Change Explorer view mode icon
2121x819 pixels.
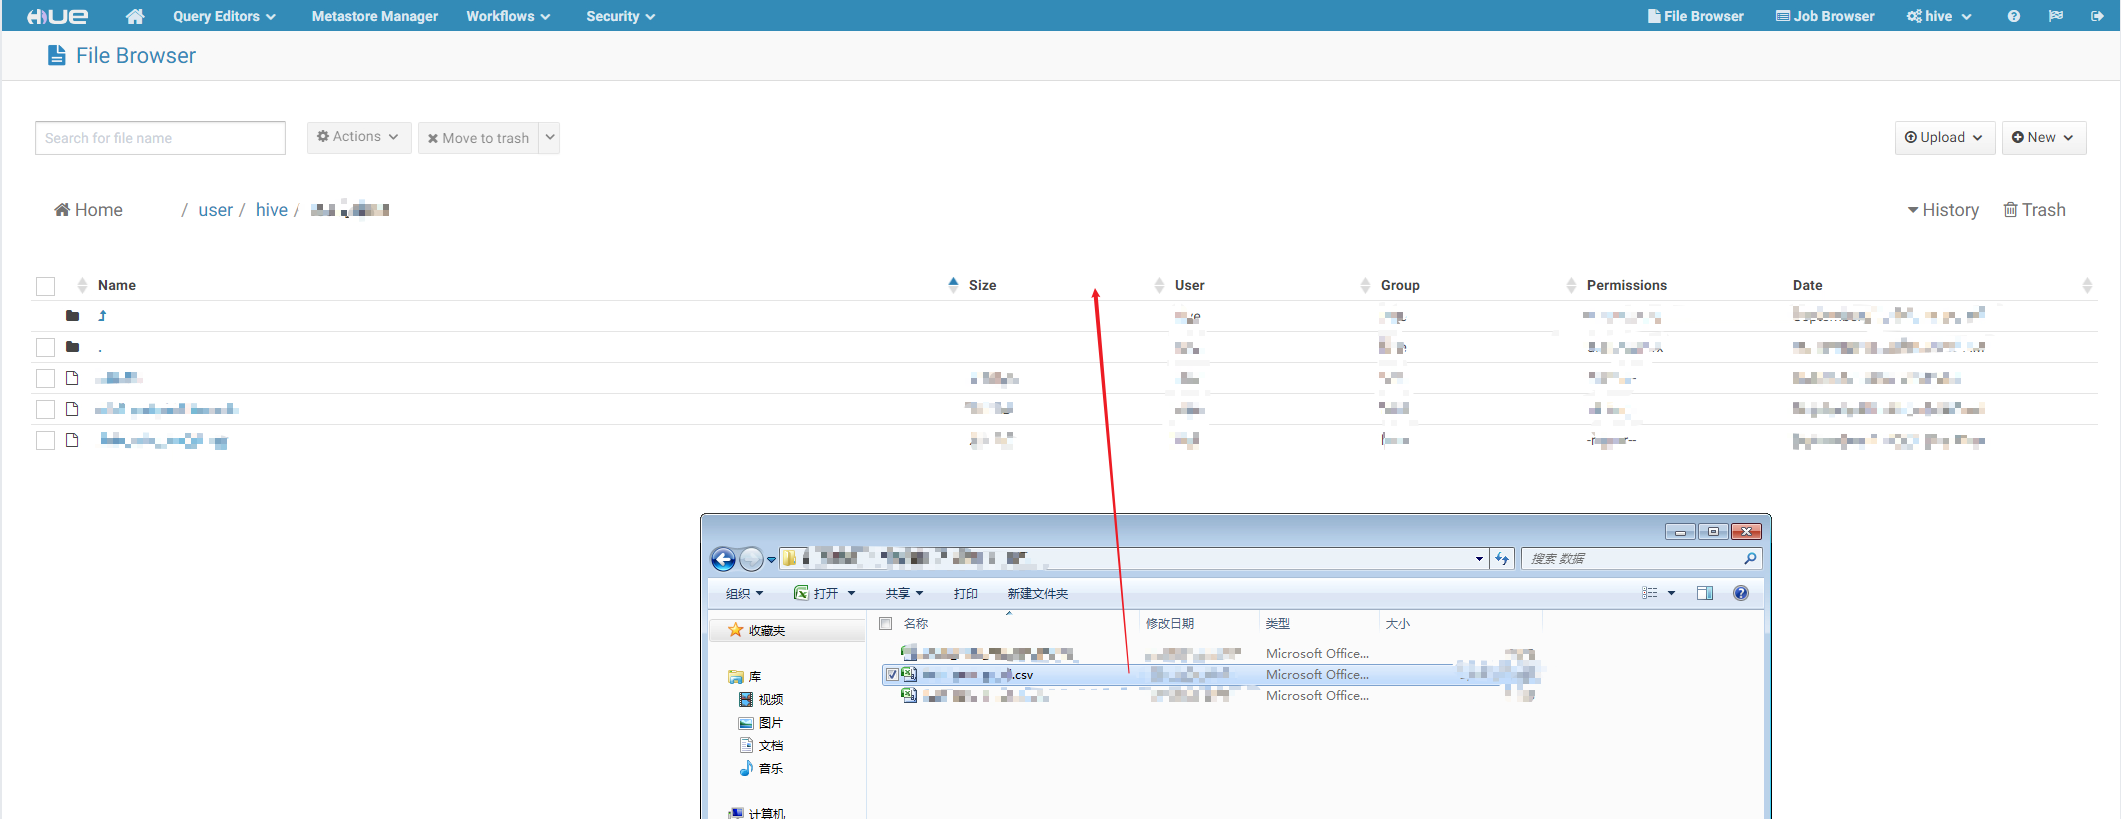(x=1650, y=594)
